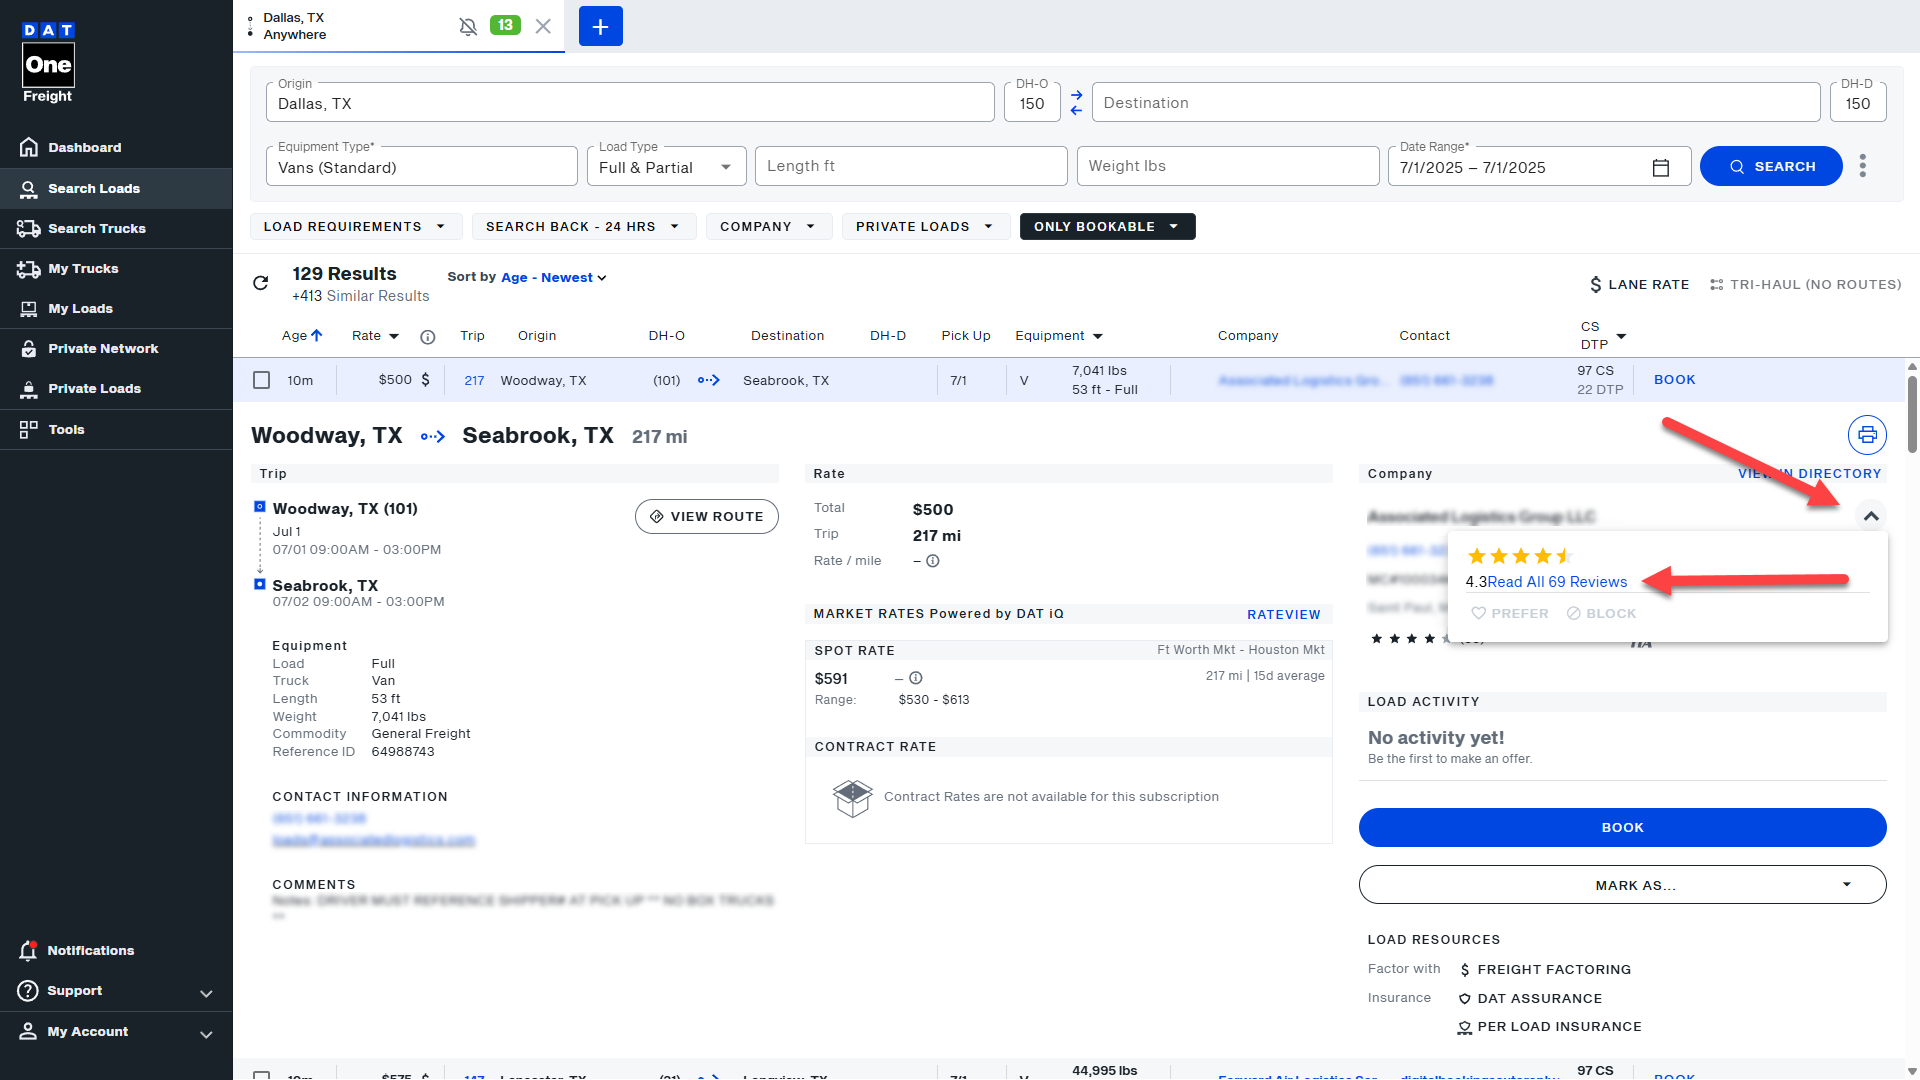The height and width of the screenshot is (1080, 1920).
Task: Change Sort by Age - Newest
Action: tap(554, 277)
